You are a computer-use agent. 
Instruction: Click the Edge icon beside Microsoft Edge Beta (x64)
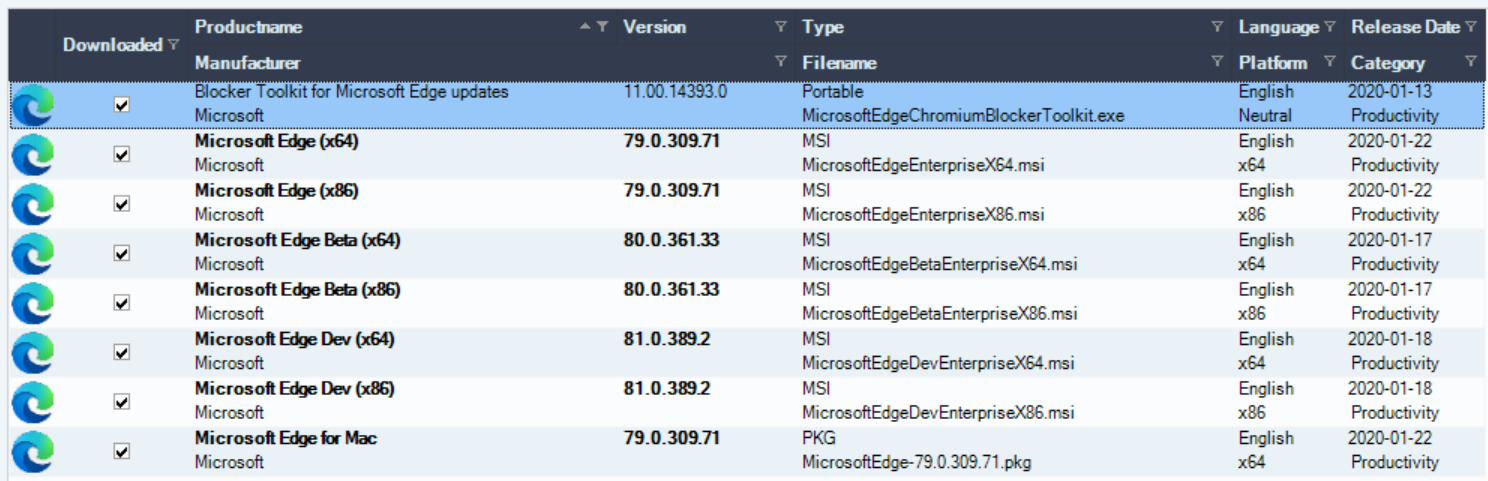coord(33,253)
